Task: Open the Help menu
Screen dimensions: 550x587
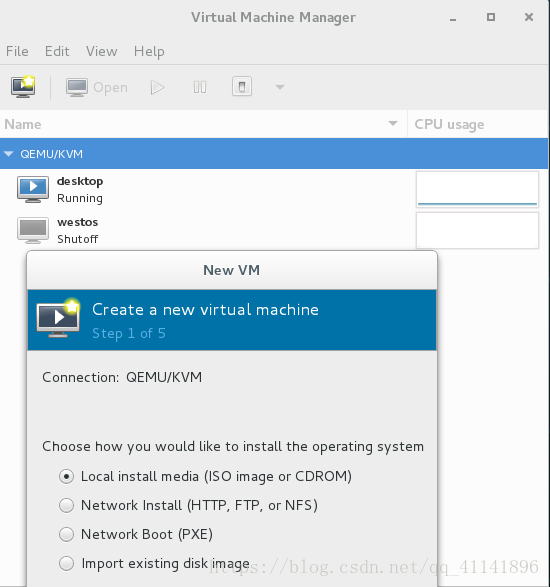Action: pyautogui.click(x=149, y=51)
